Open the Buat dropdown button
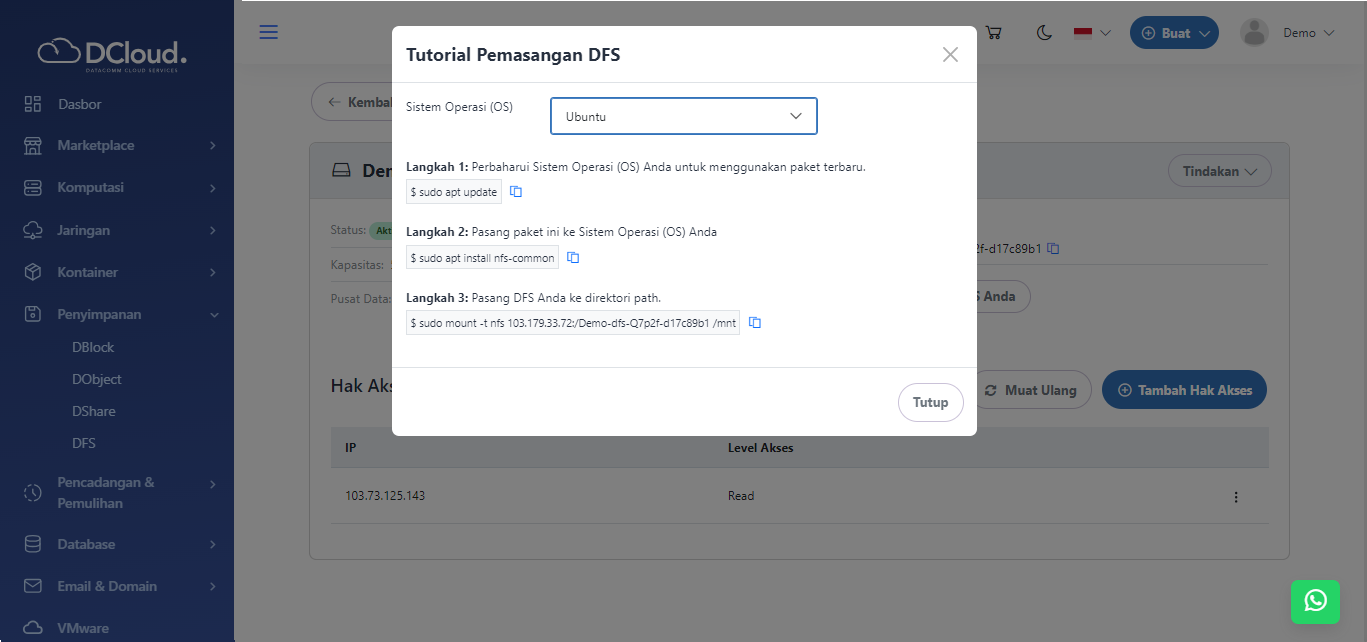This screenshot has width=1367, height=642. [x=1174, y=32]
